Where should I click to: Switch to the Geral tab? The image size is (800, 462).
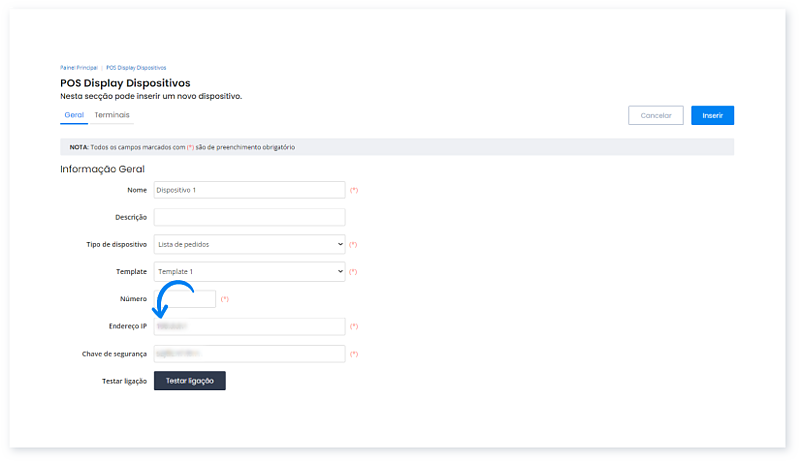73,115
